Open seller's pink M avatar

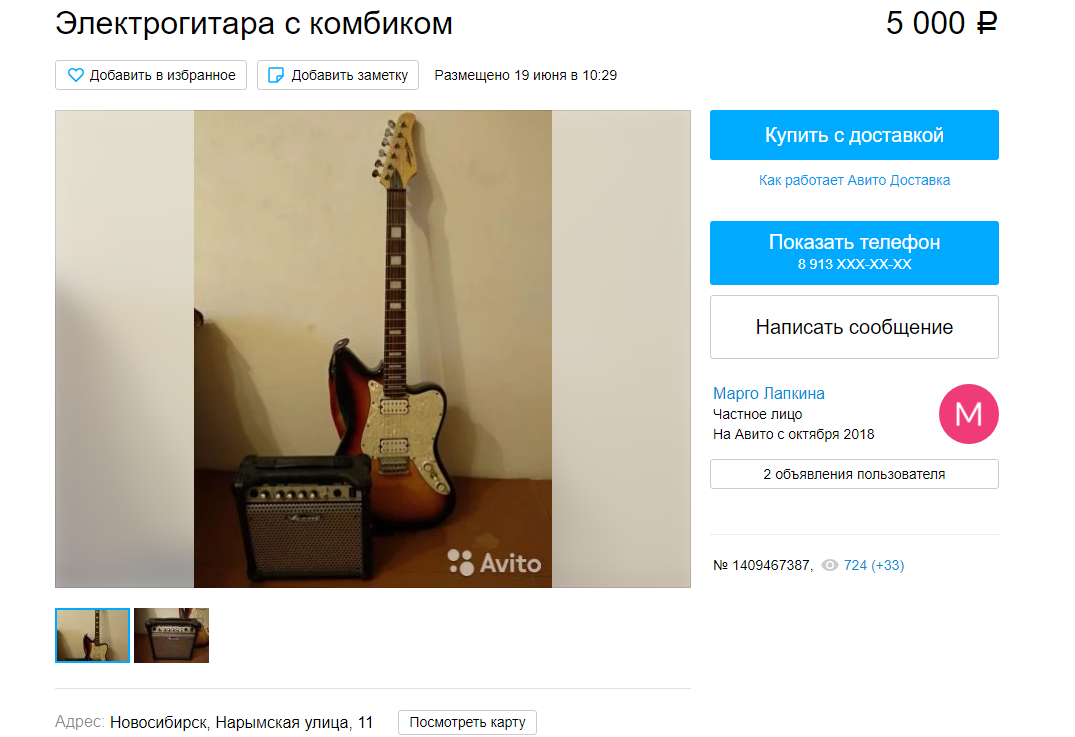click(968, 414)
